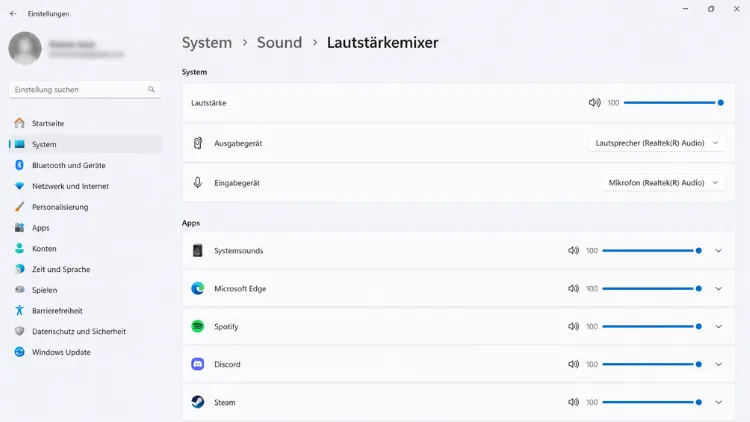
Task: Adjust the Steam volume slider
Action: tap(652, 402)
